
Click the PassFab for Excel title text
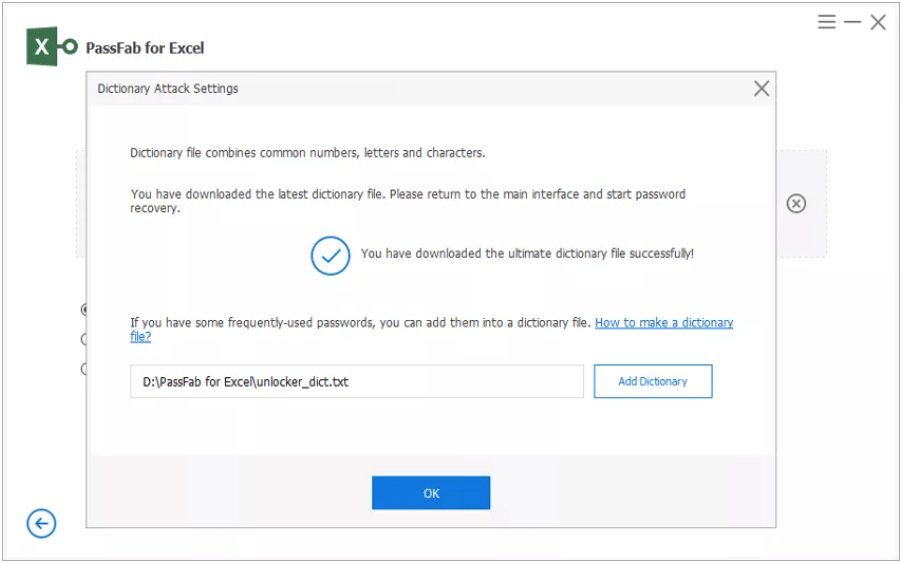pyautogui.click(x=145, y=48)
